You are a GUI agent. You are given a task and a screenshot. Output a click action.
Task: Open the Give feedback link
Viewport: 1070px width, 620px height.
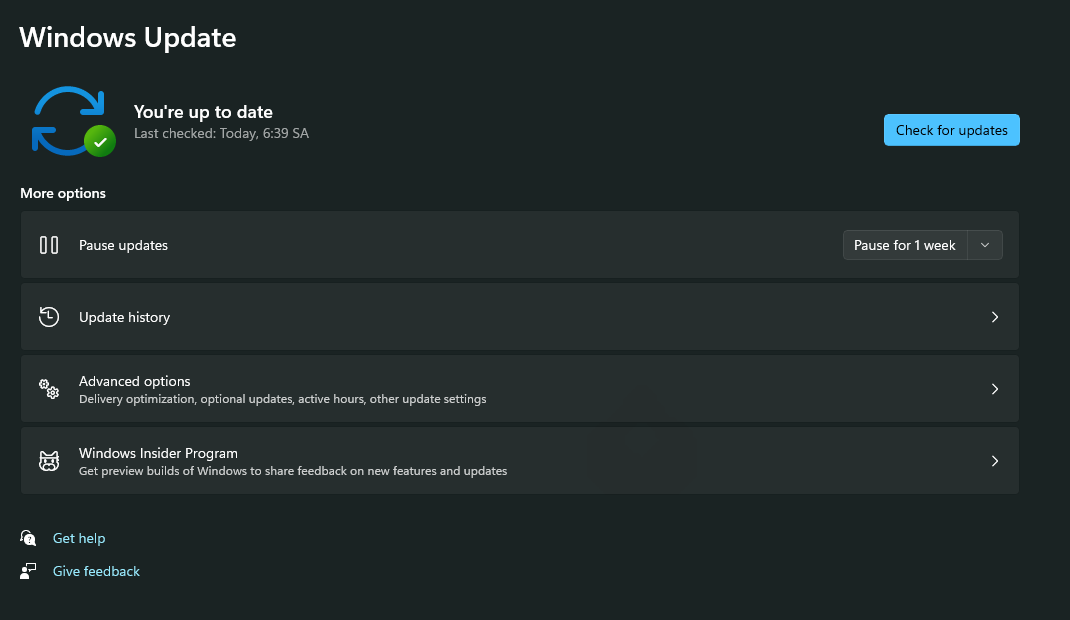(96, 571)
